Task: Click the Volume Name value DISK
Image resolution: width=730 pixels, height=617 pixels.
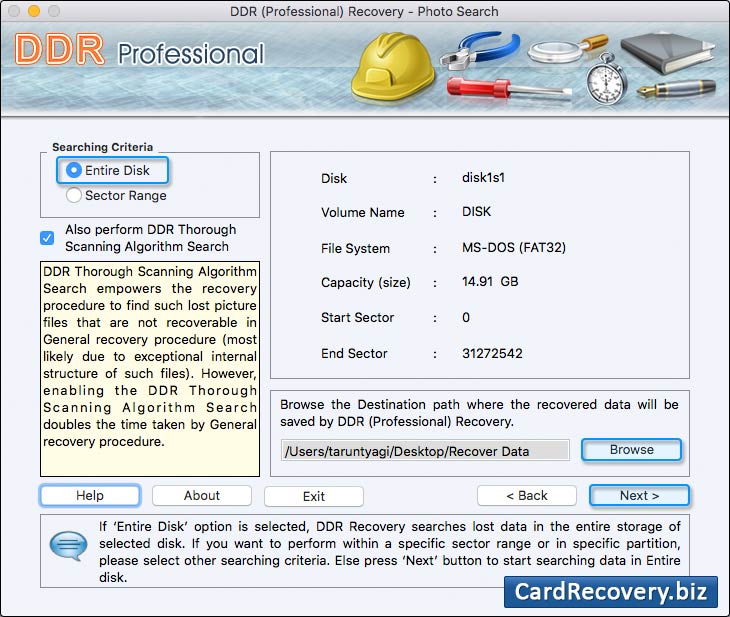Action: 476,211
